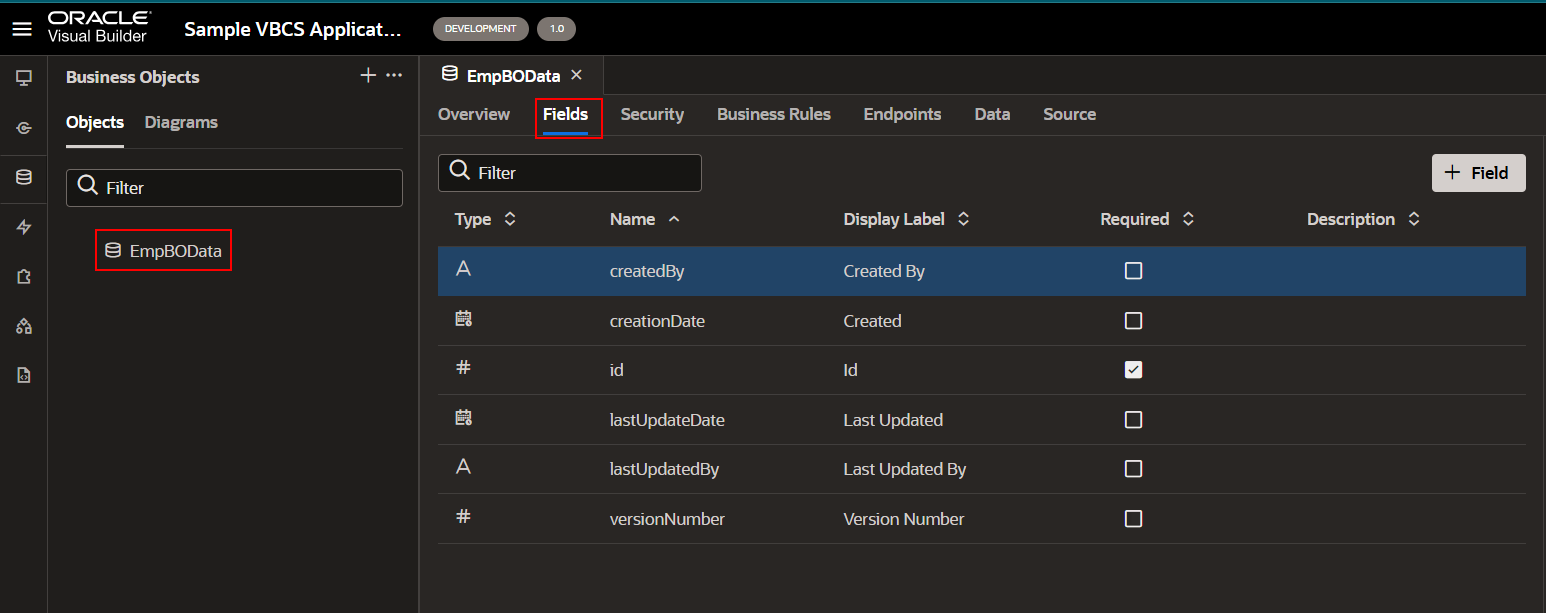Click the database icon on EmpBOData tab

[x=450, y=75]
